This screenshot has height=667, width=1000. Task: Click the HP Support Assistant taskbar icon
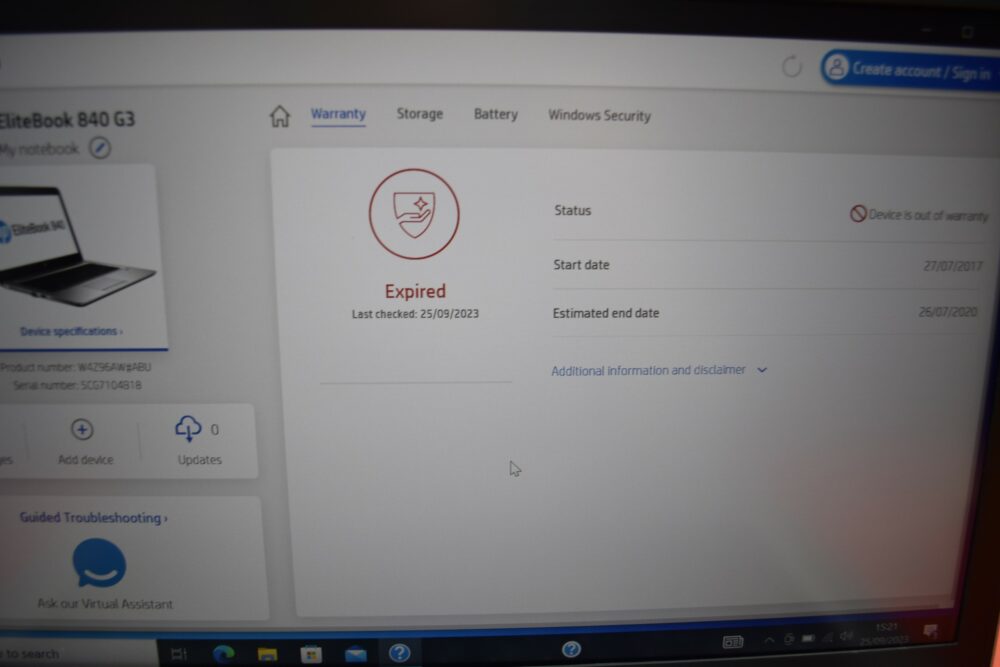(399, 653)
